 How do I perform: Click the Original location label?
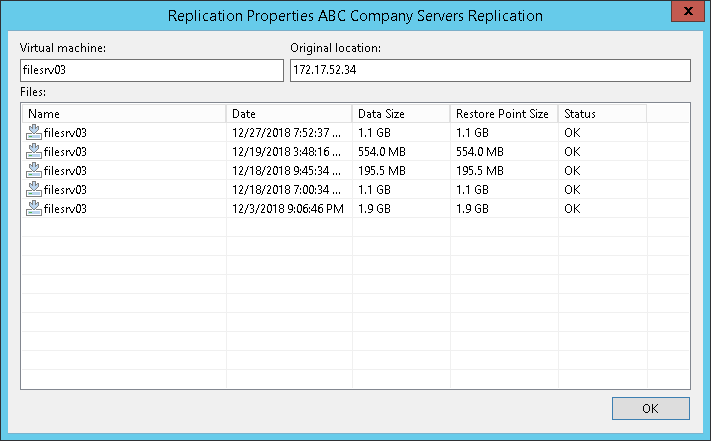[335, 48]
